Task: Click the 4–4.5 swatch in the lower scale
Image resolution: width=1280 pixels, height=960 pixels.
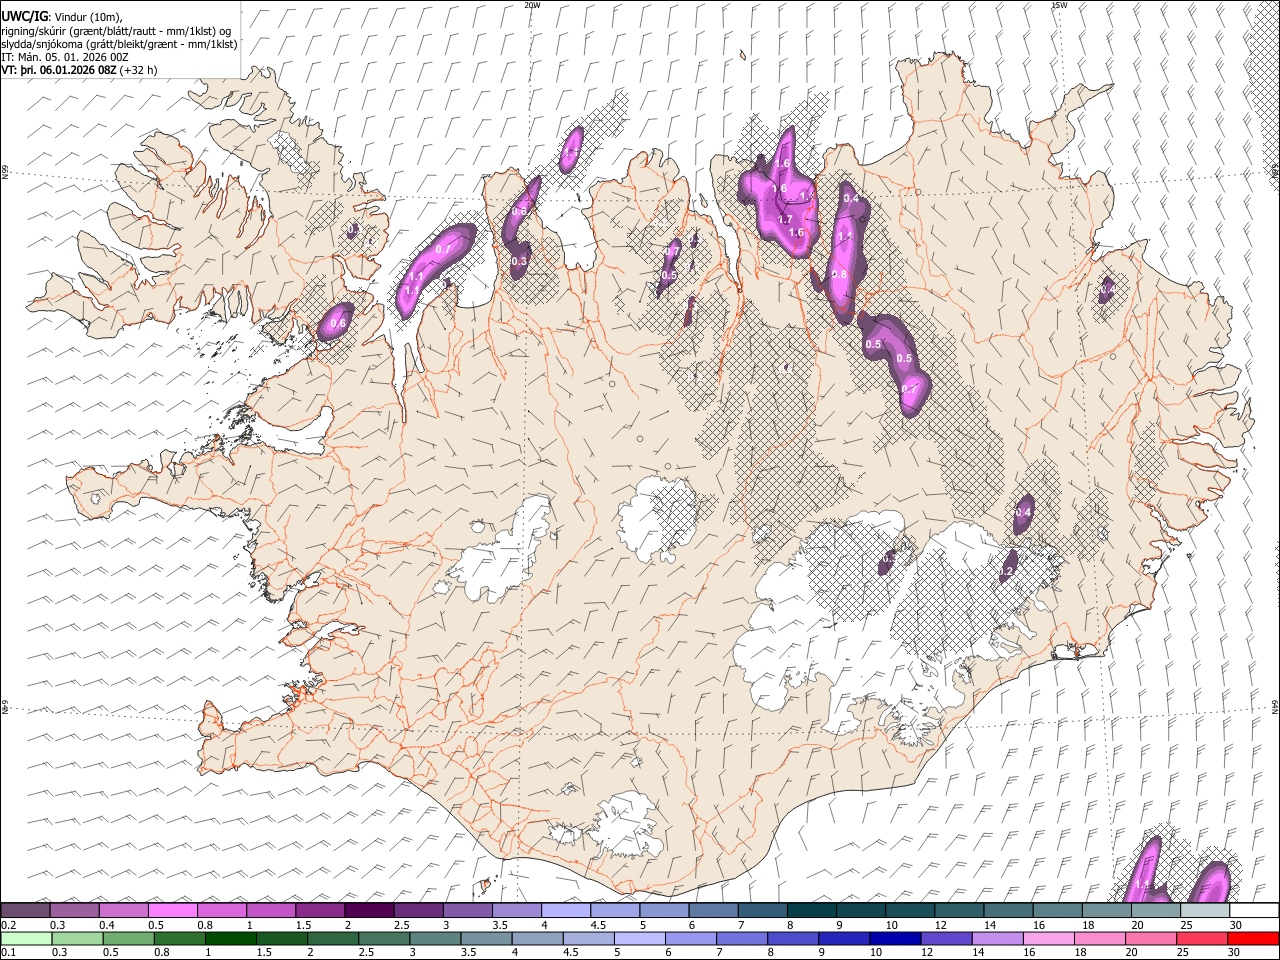Action: tap(537, 938)
